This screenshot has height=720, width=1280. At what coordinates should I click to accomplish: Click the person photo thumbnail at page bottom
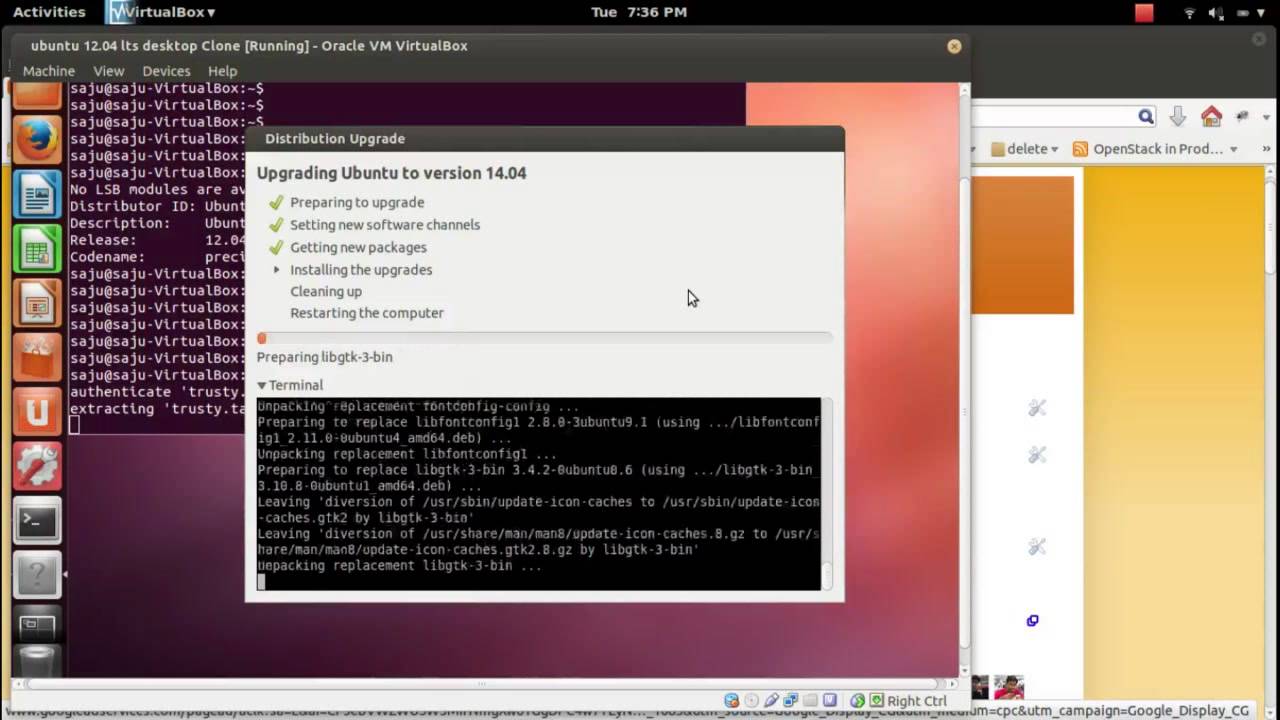coord(1009,687)
